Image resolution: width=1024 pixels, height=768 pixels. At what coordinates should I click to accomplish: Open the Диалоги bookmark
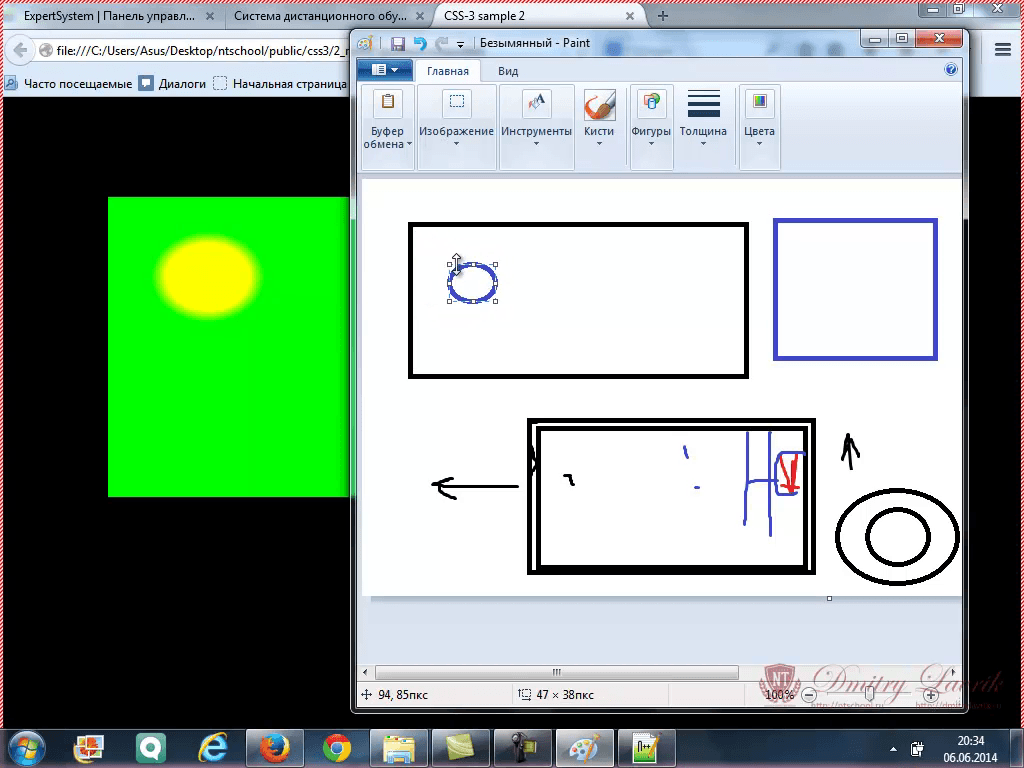point(172,84)
